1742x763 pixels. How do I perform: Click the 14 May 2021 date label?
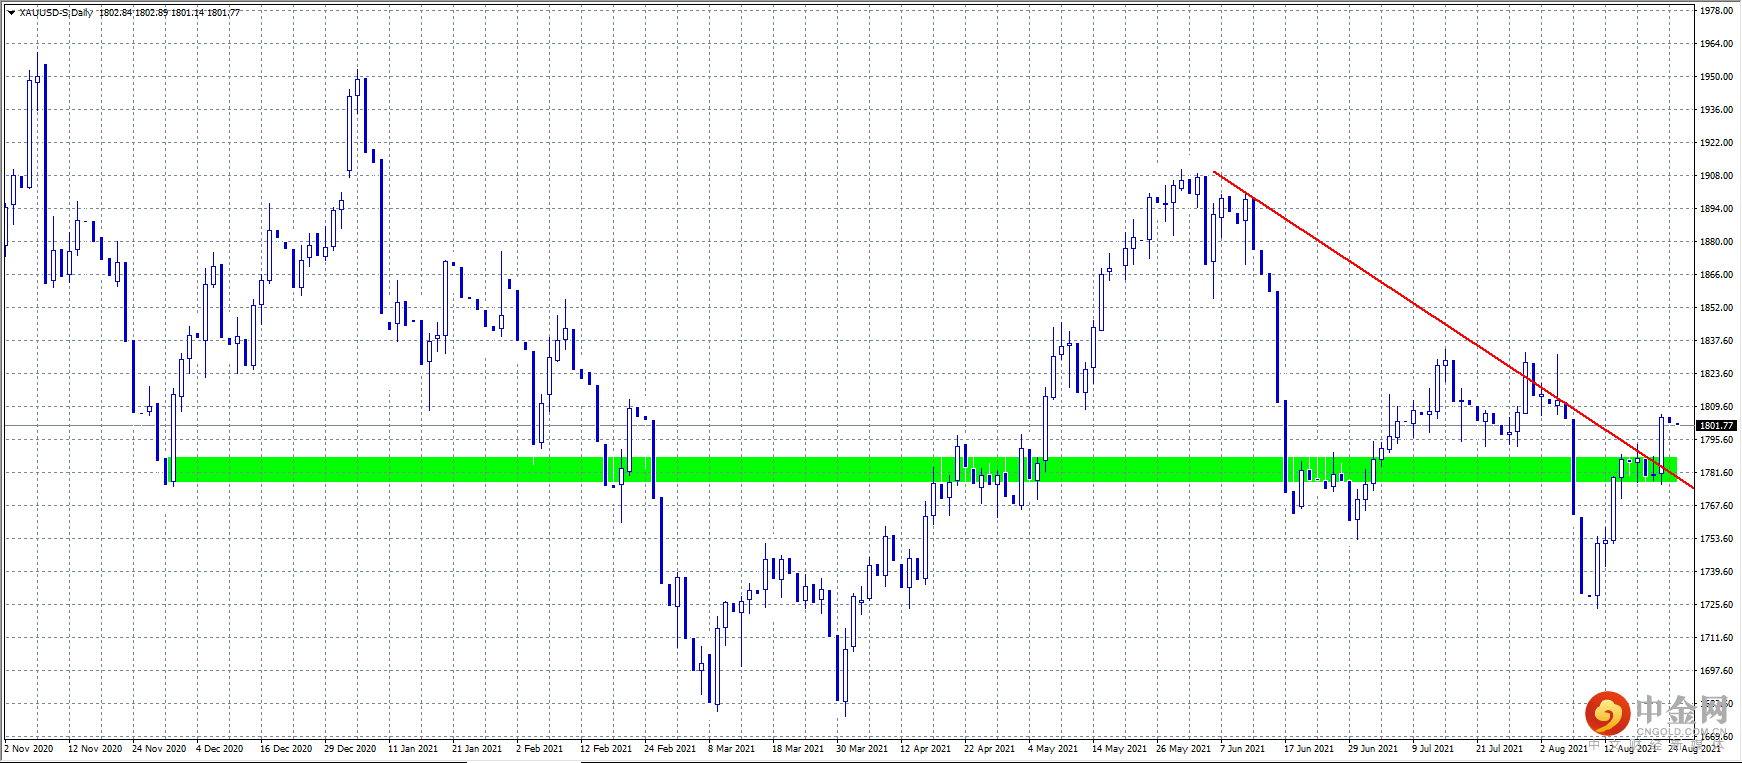coord(1120,749)
